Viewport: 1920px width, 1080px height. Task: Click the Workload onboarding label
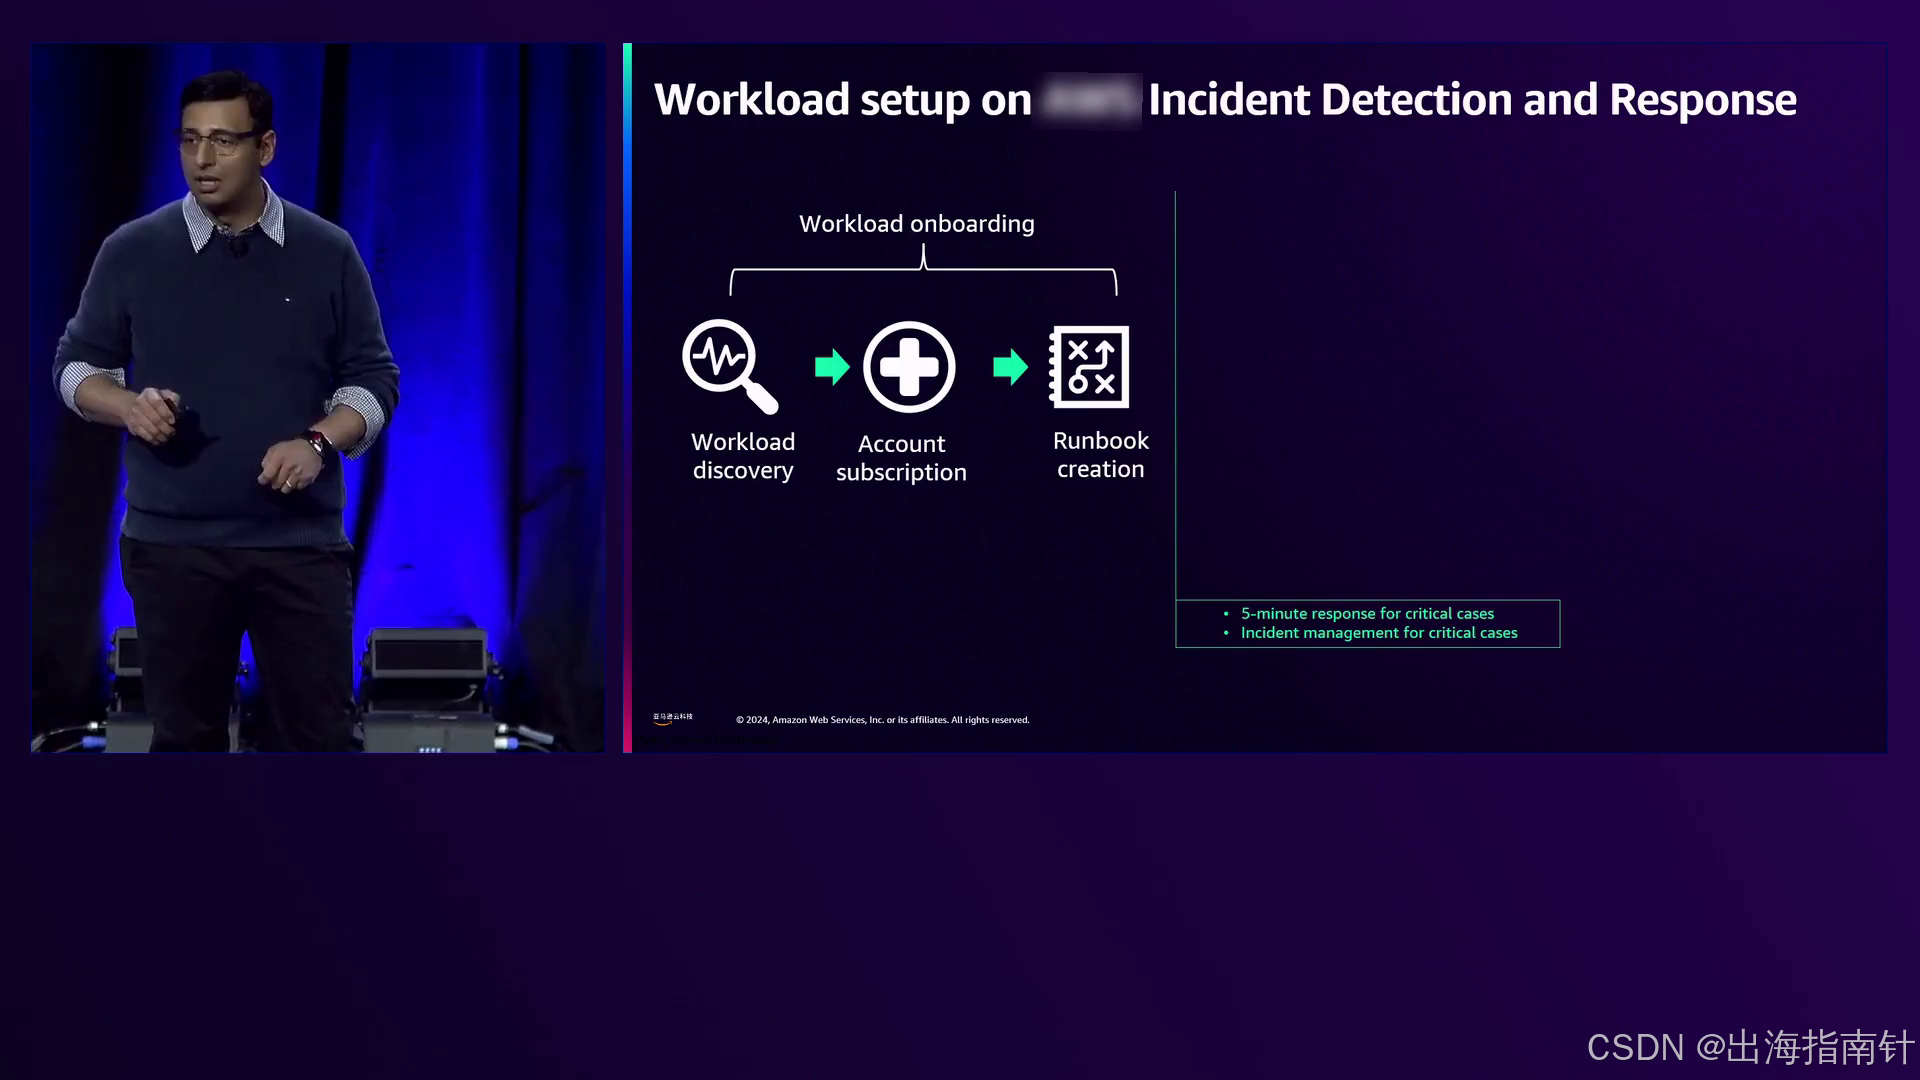click(916, 224)
